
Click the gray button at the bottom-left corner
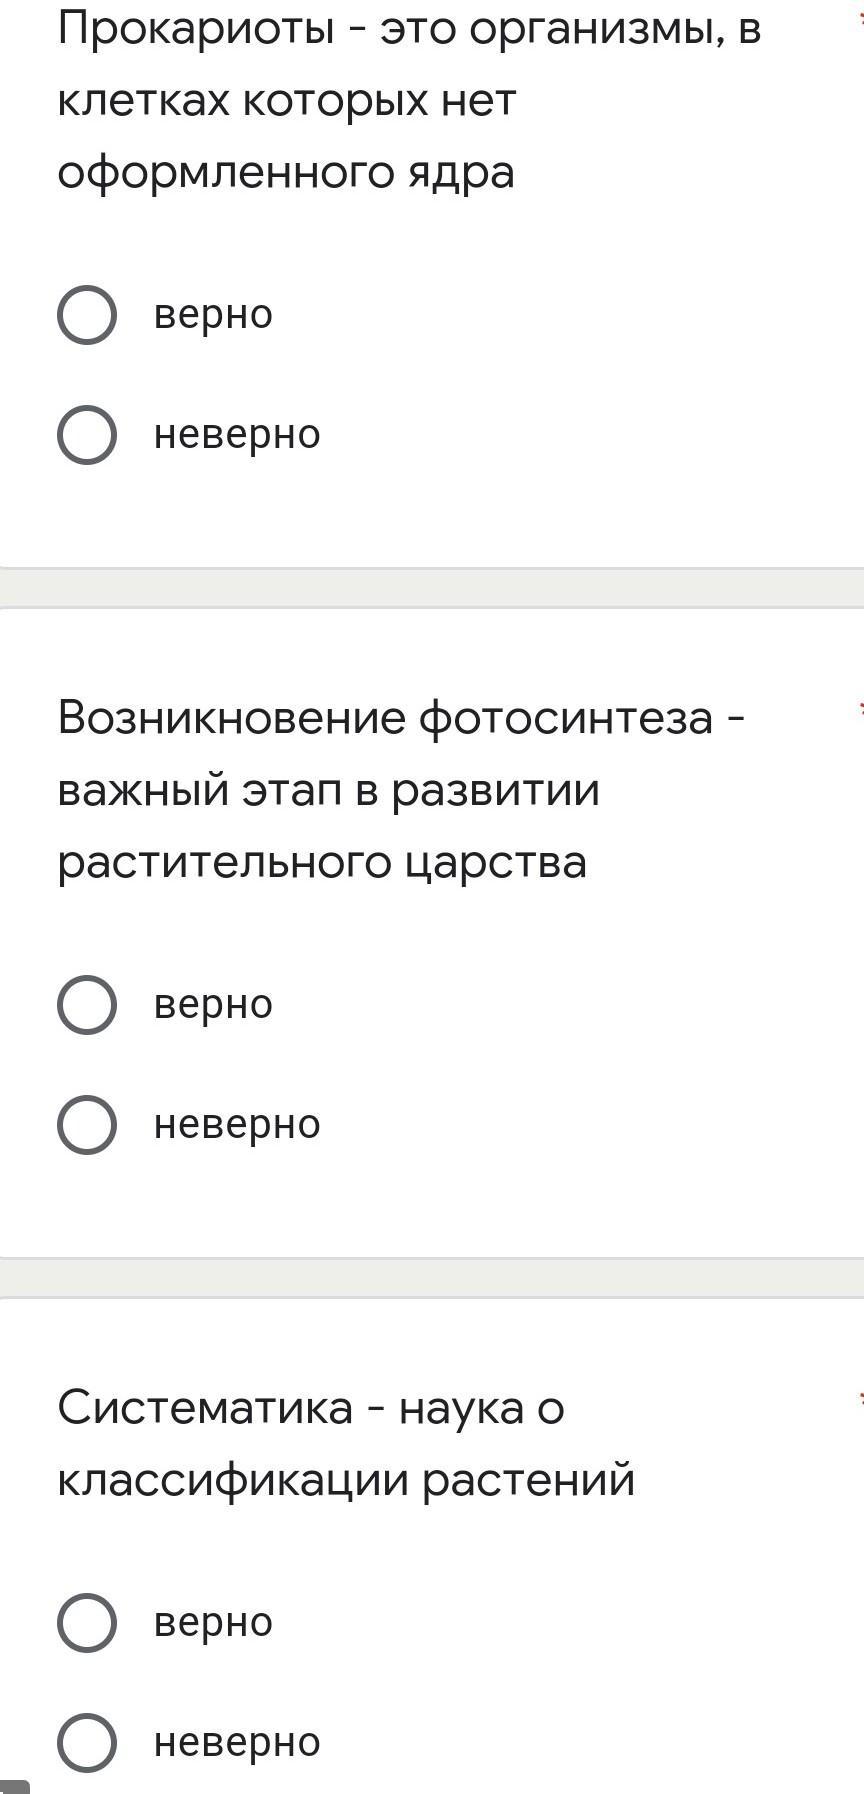click(x=14, y=1787)
